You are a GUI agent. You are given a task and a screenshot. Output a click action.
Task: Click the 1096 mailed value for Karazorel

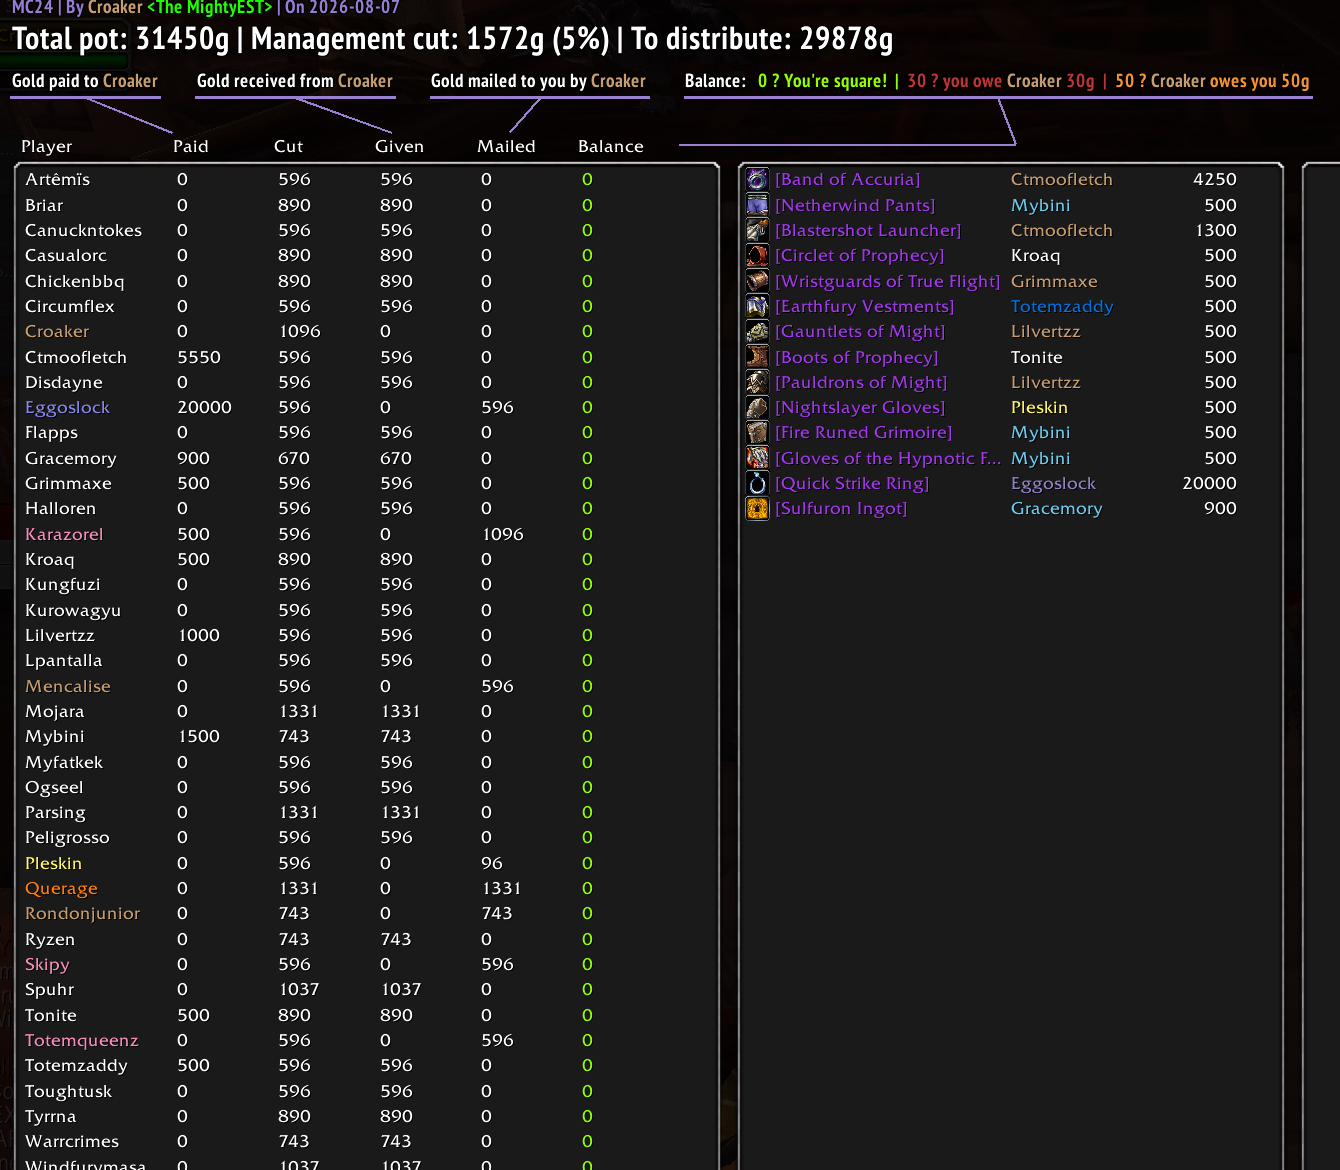502,534
